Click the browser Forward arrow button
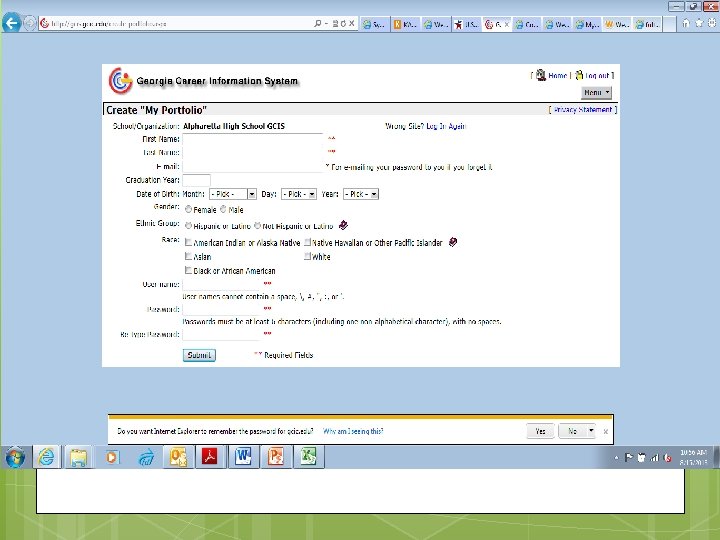The width and height of the screenshot is (720, 540). [29, 23]
